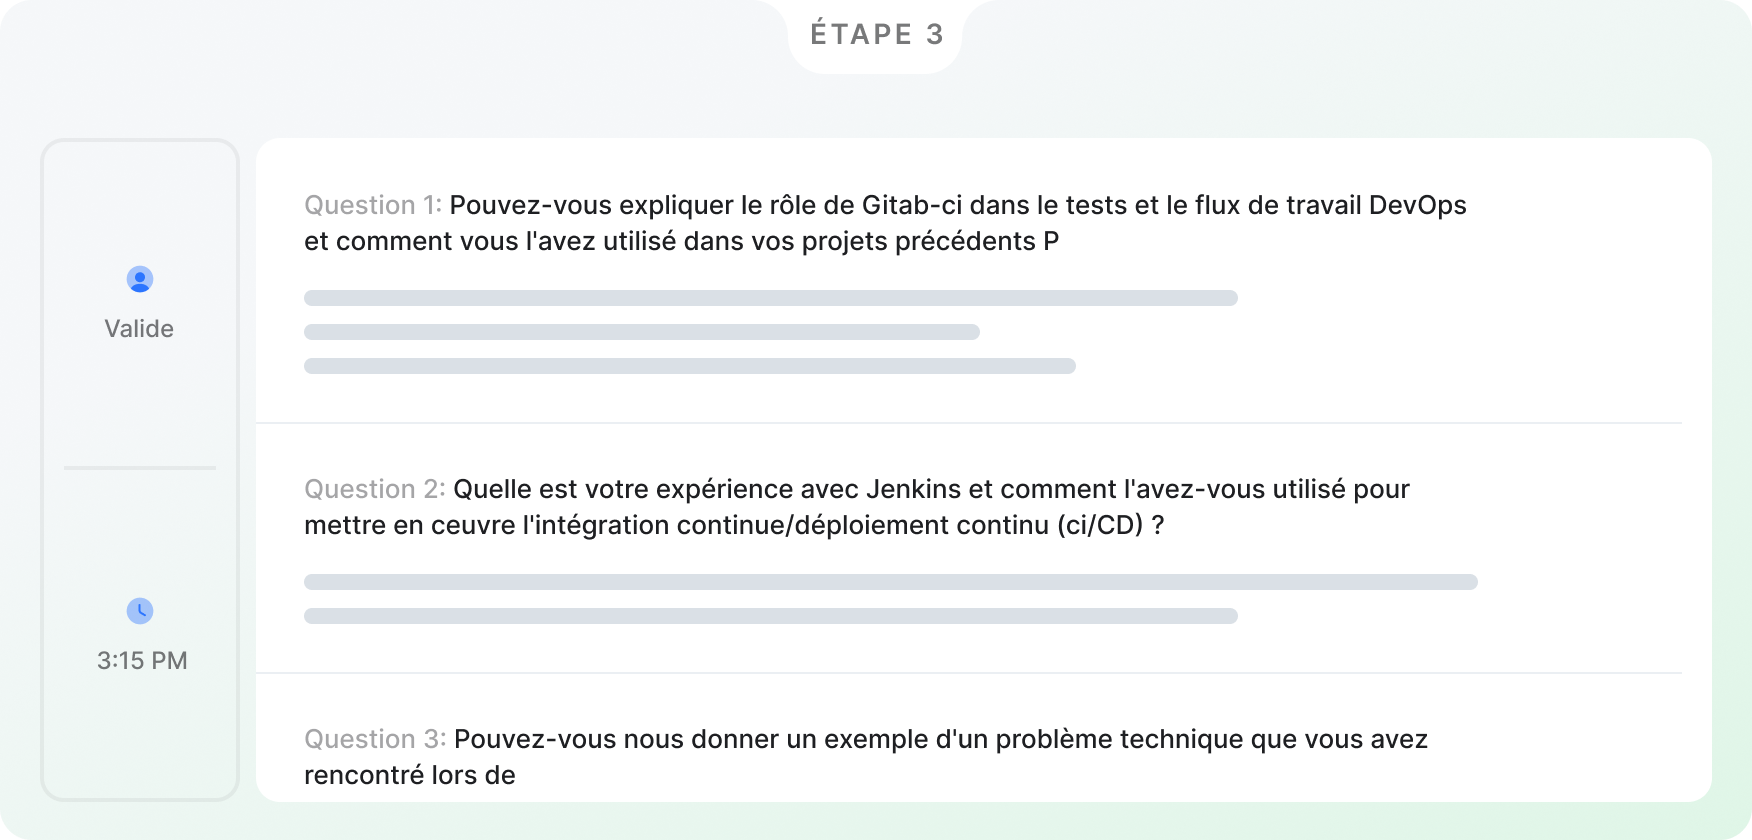Viewport: 1752px width, 840px height.
Task: Click the Question 3 label text
Action: tap(375, 739)
